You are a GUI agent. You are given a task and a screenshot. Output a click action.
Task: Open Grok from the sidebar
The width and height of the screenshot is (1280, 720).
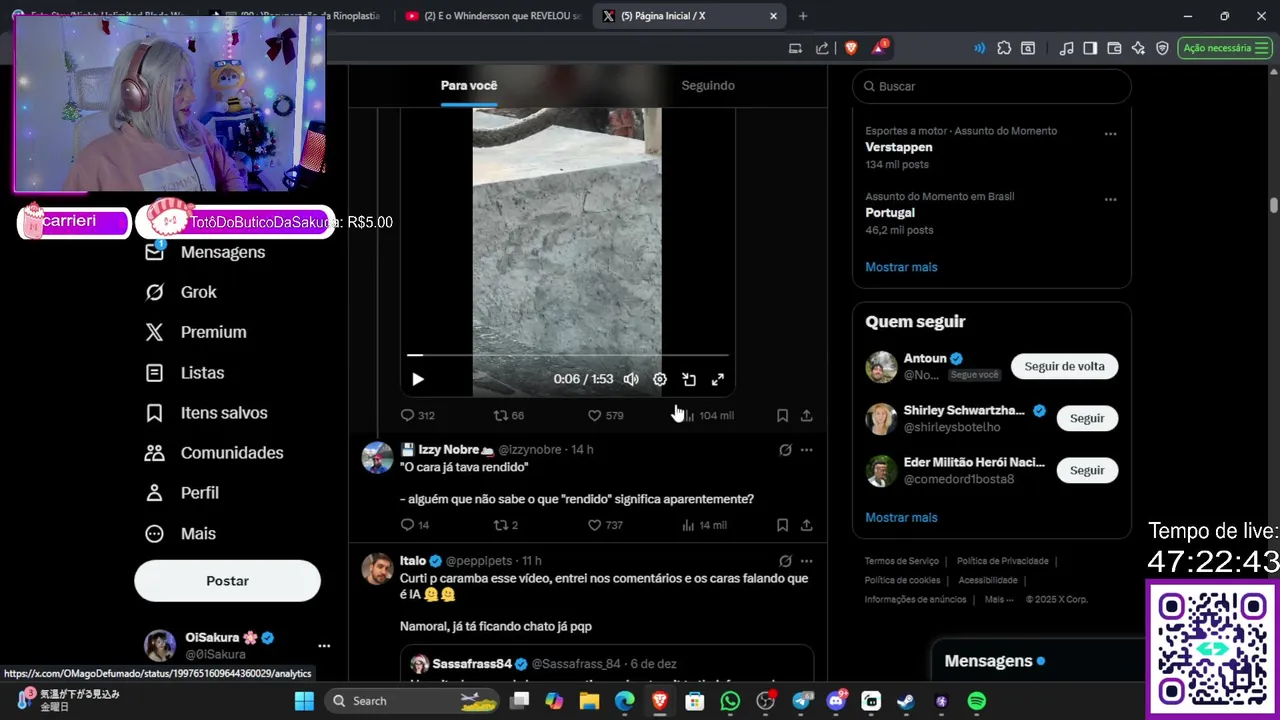coord(182,292)
